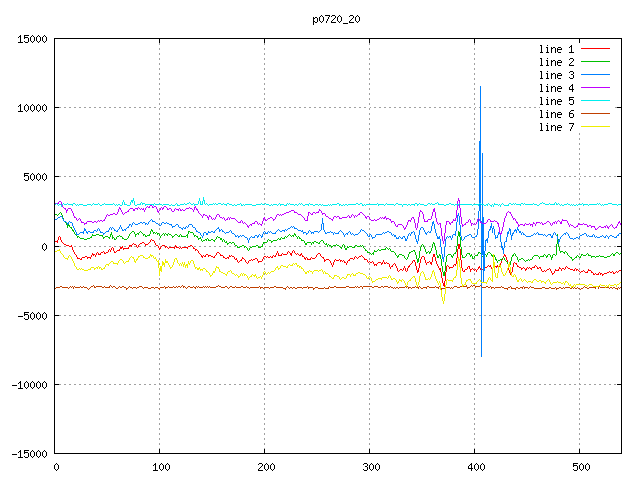Click the top of the tall blue spike
The height and width of the screenshot is (480, 640).
point(480,87)
